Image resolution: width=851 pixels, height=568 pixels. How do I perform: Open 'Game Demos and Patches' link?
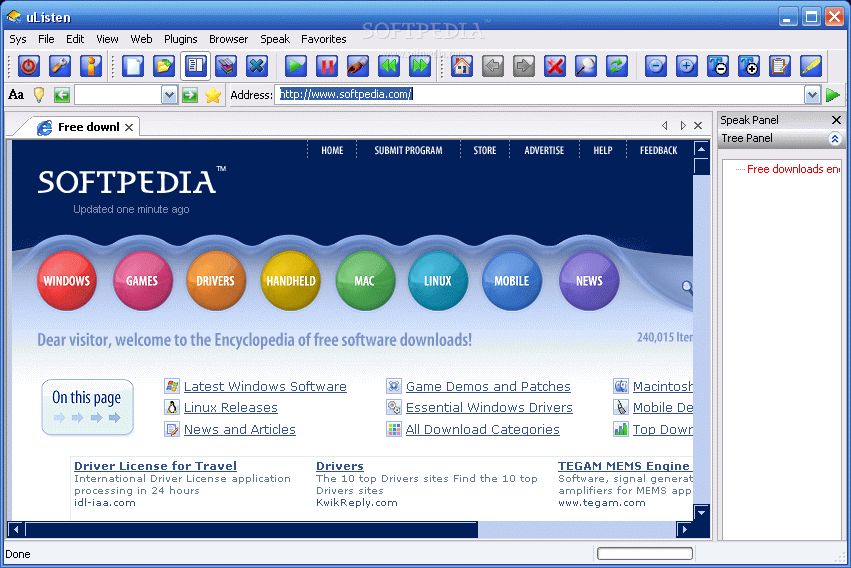pyautogui.click(x=488, y=386)
